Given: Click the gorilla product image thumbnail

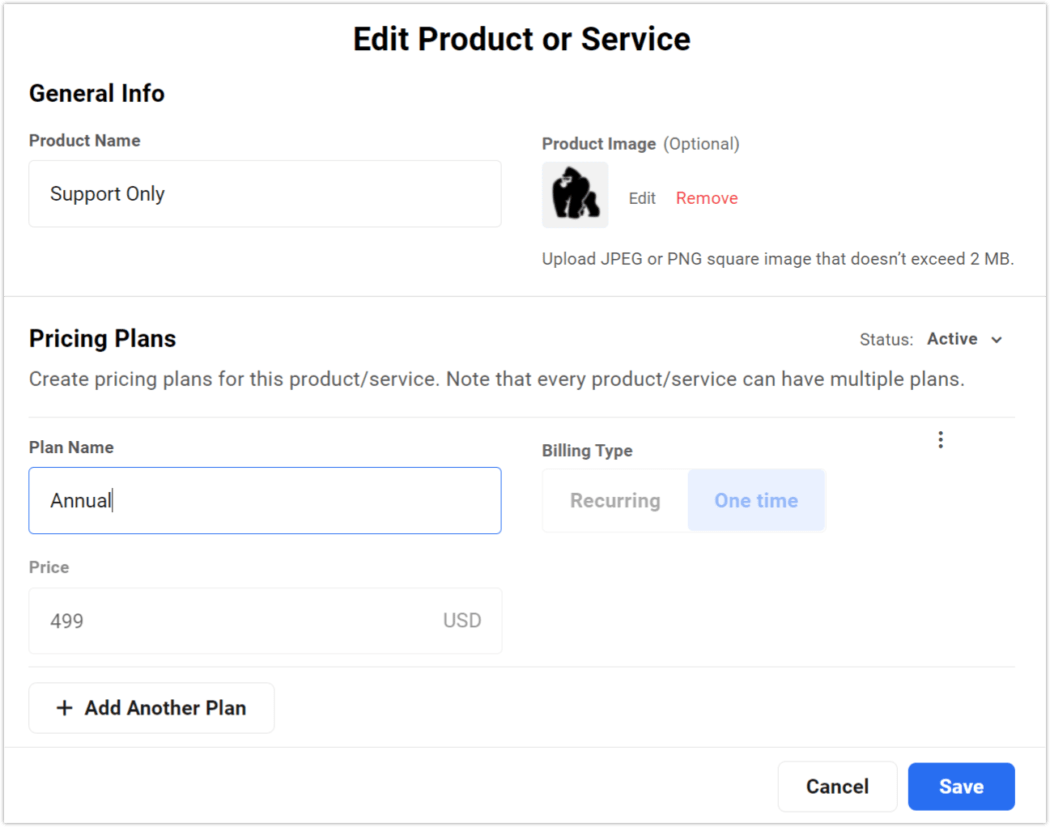Looking at the screenshot, I should pyautogui.click(x=575, y=196).
